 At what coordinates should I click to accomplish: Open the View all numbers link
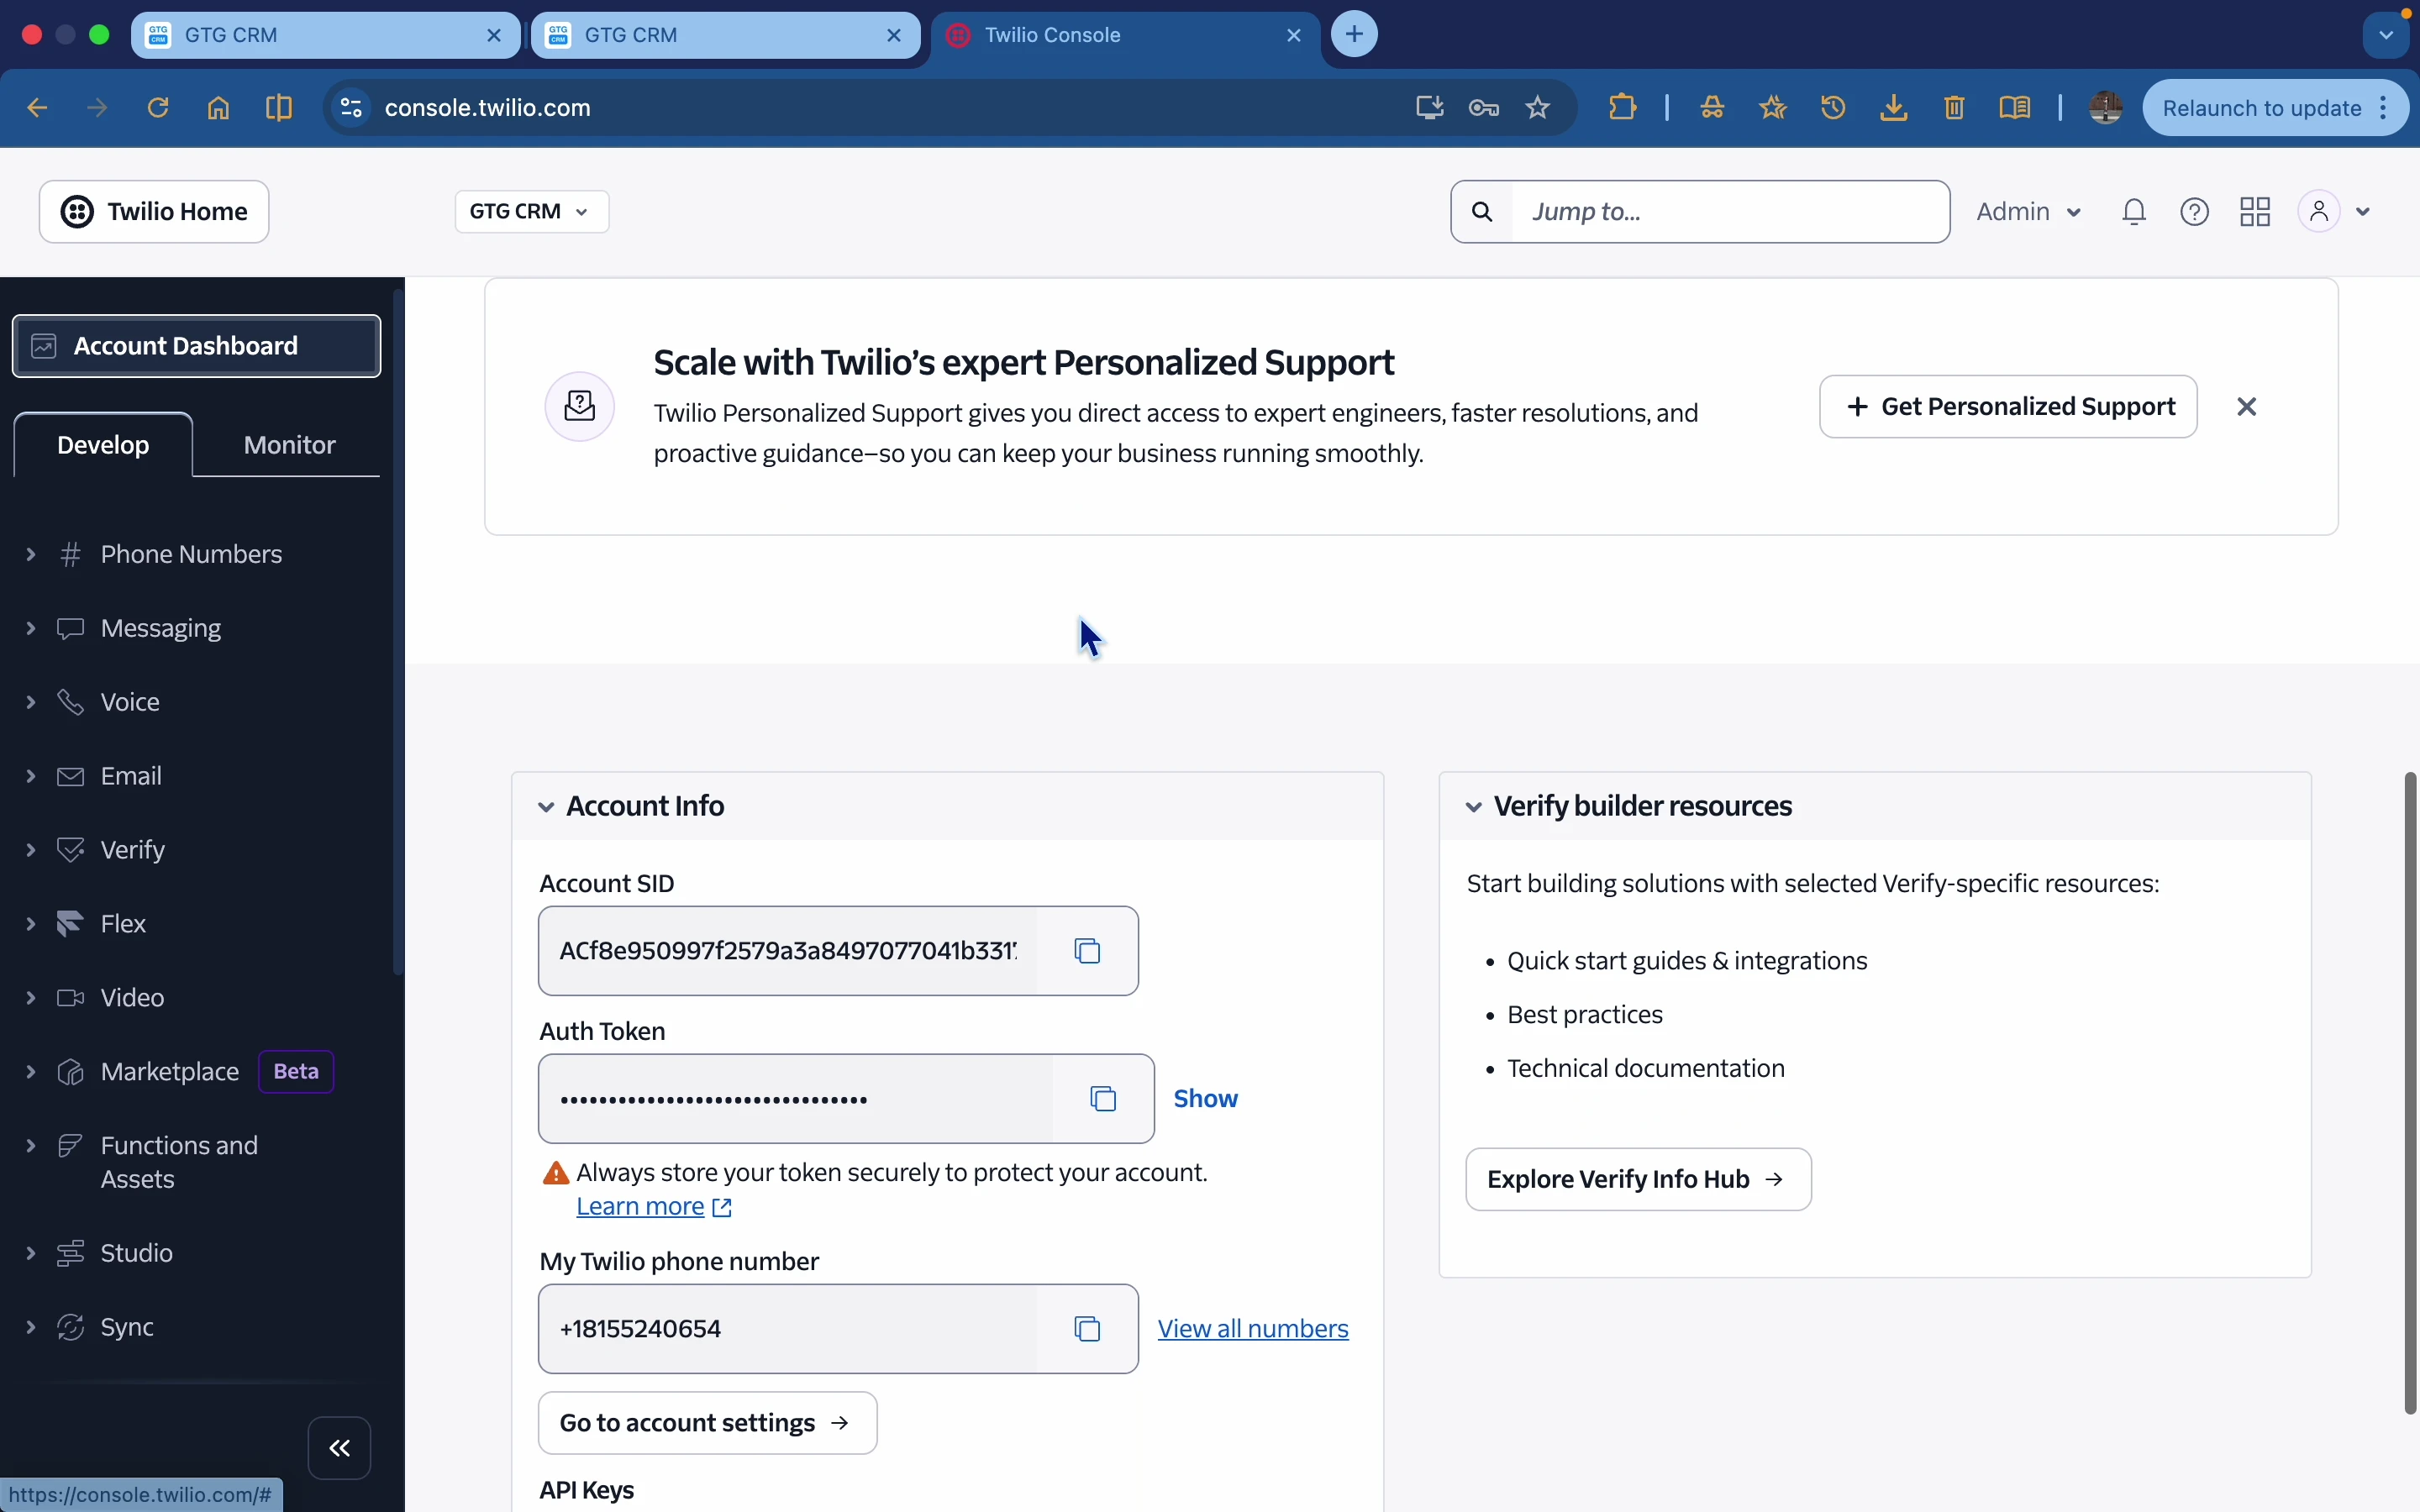[1252, 1329]
